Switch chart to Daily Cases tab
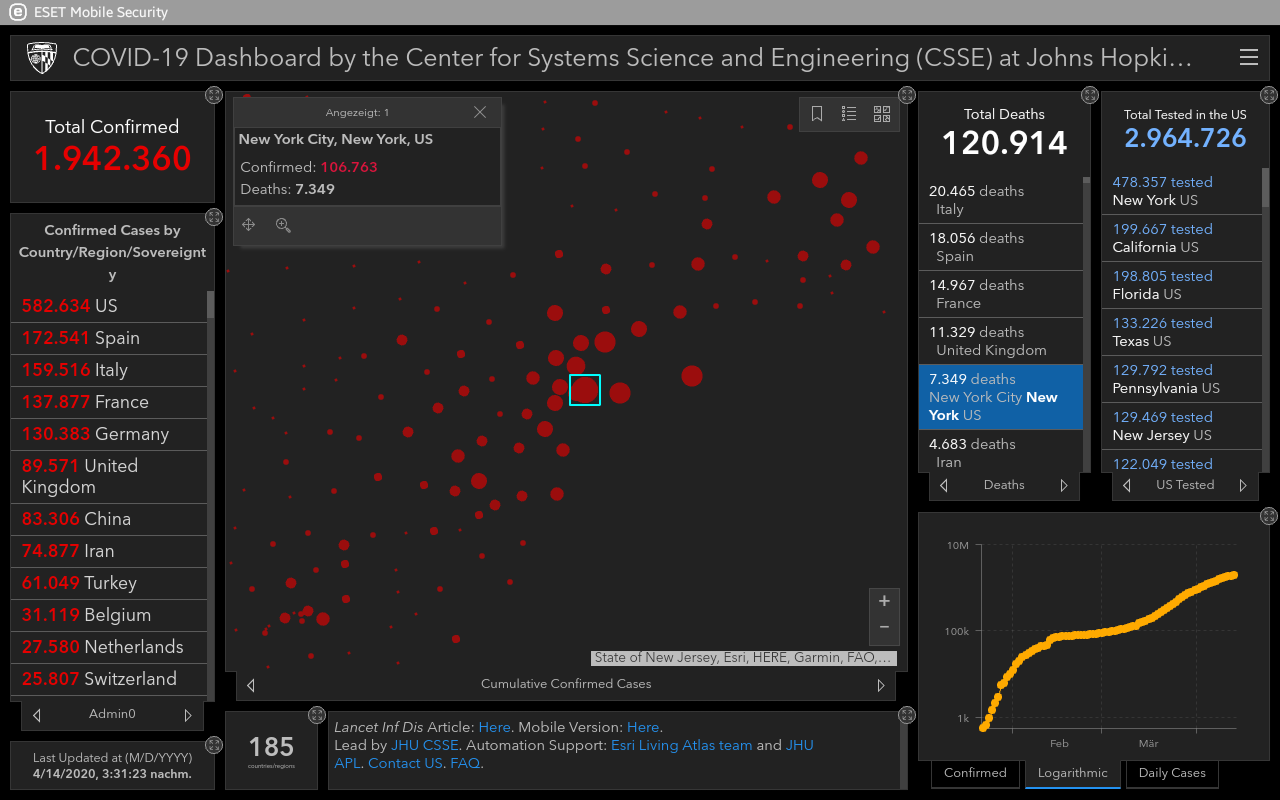 pyautogui.click(x=1172, y=773)
